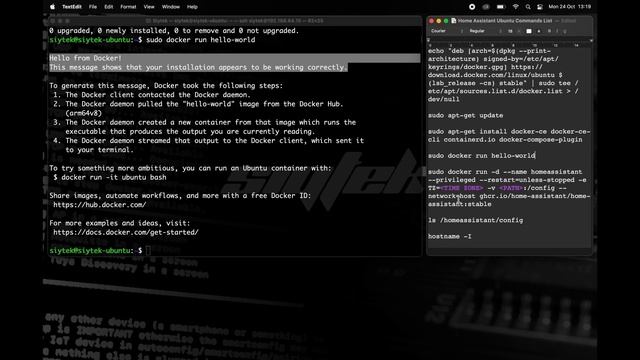The width and height of the screenshot is (640, 360).
Task: Open Spotlight search from menu bar
Action: click(528, 7)
